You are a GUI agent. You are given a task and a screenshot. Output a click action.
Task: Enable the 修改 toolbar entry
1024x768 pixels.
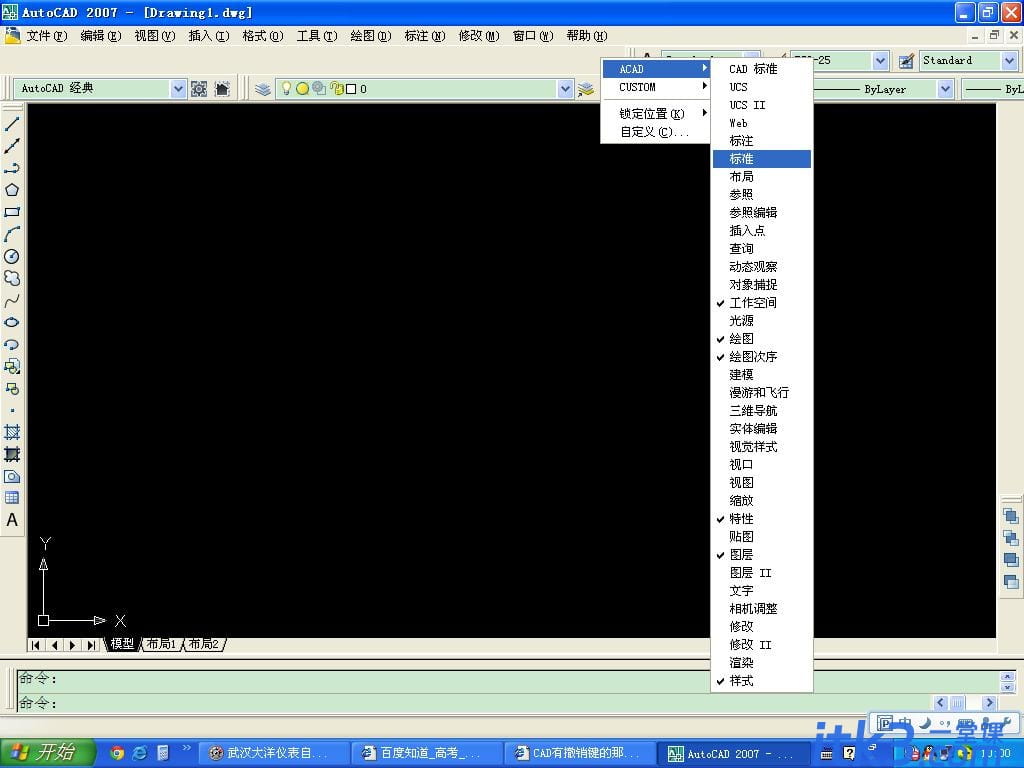pyautogui.click(x=761, y=626)
